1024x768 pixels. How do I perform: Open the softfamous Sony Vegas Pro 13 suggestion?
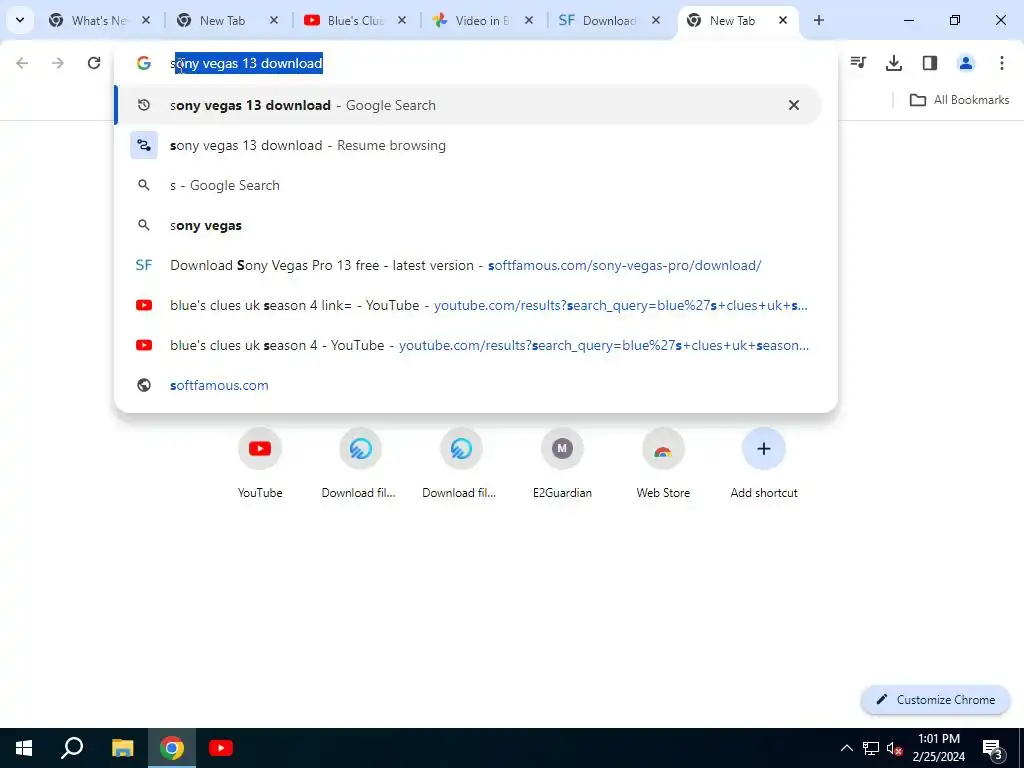[x=468, y=265]
